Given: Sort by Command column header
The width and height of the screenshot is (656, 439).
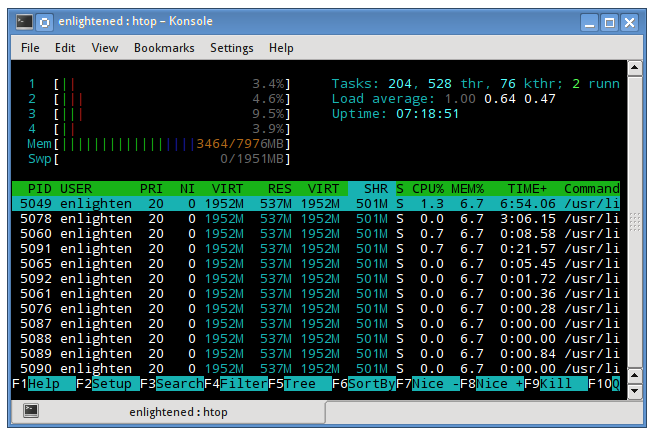Looking at the screenshot, I should coord(592,189).
